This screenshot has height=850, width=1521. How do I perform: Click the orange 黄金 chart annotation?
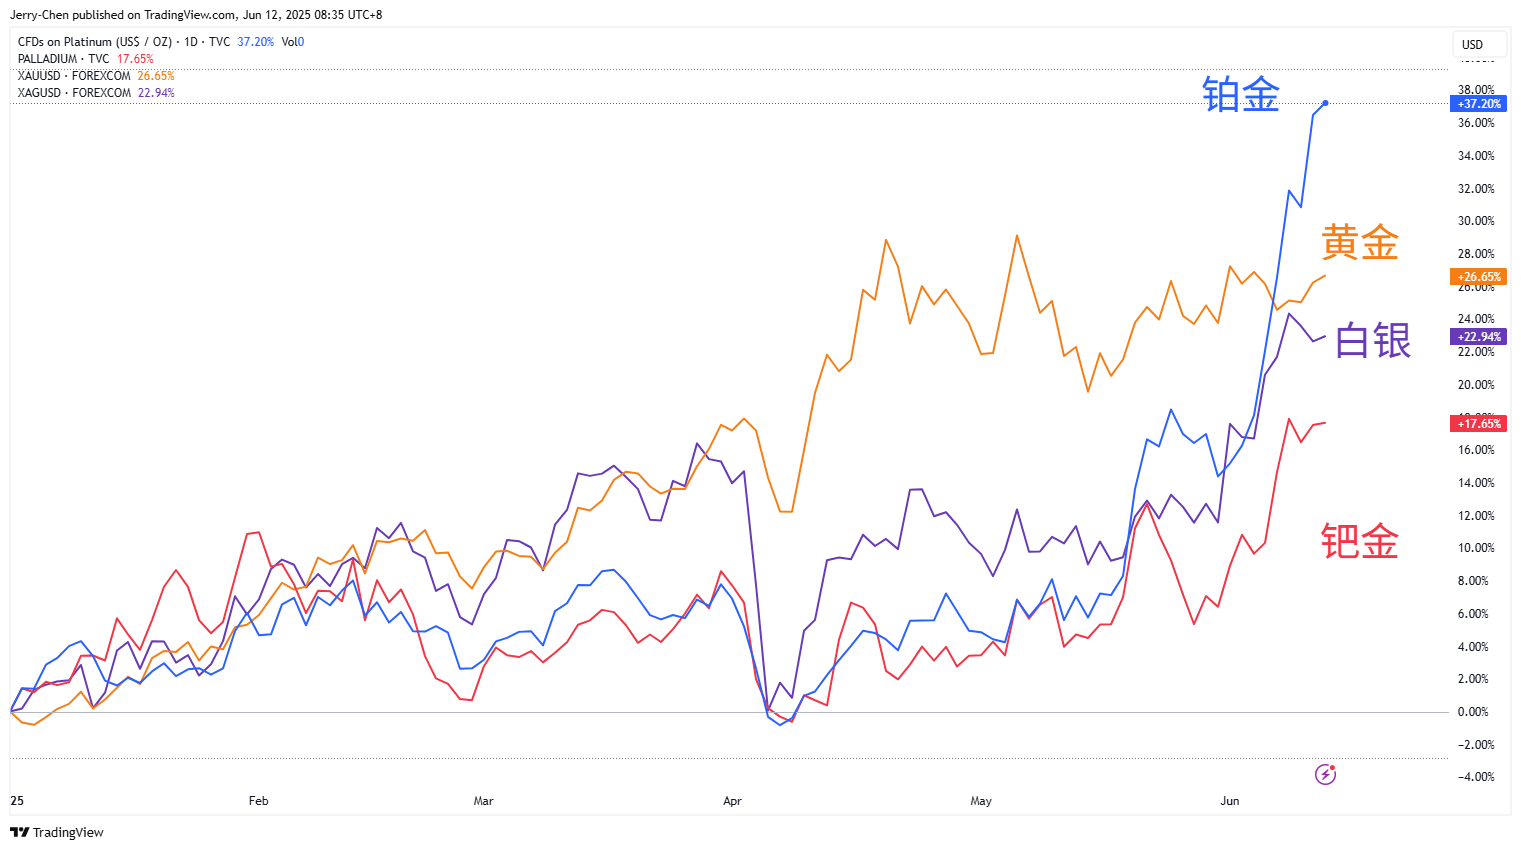1359,243
